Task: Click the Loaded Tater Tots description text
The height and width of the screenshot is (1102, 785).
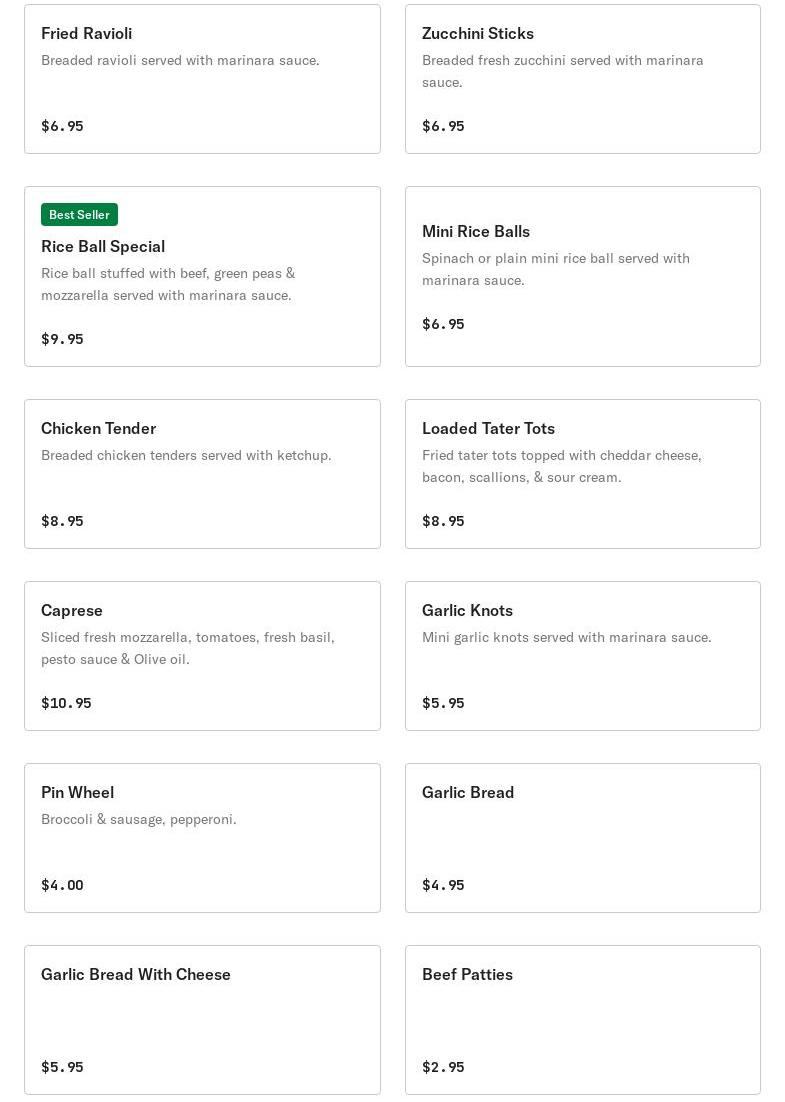Action: [562, 466]
